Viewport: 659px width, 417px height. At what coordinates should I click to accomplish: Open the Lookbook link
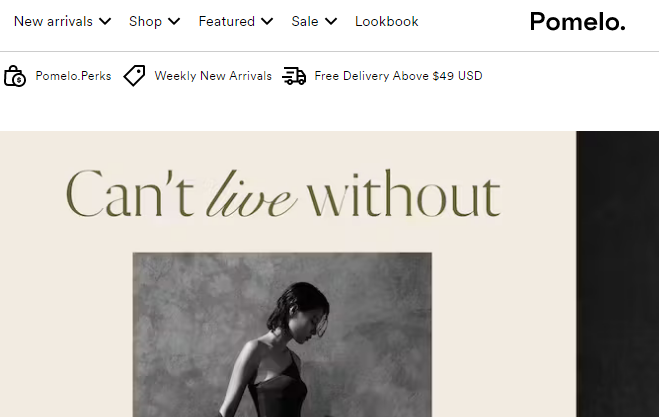point(387,21)
